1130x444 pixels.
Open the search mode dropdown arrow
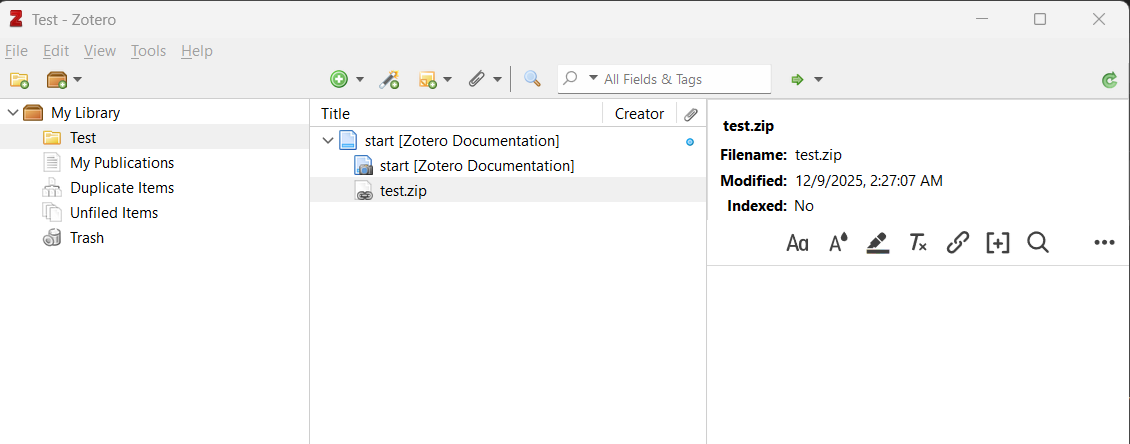(x=593, y=79)
